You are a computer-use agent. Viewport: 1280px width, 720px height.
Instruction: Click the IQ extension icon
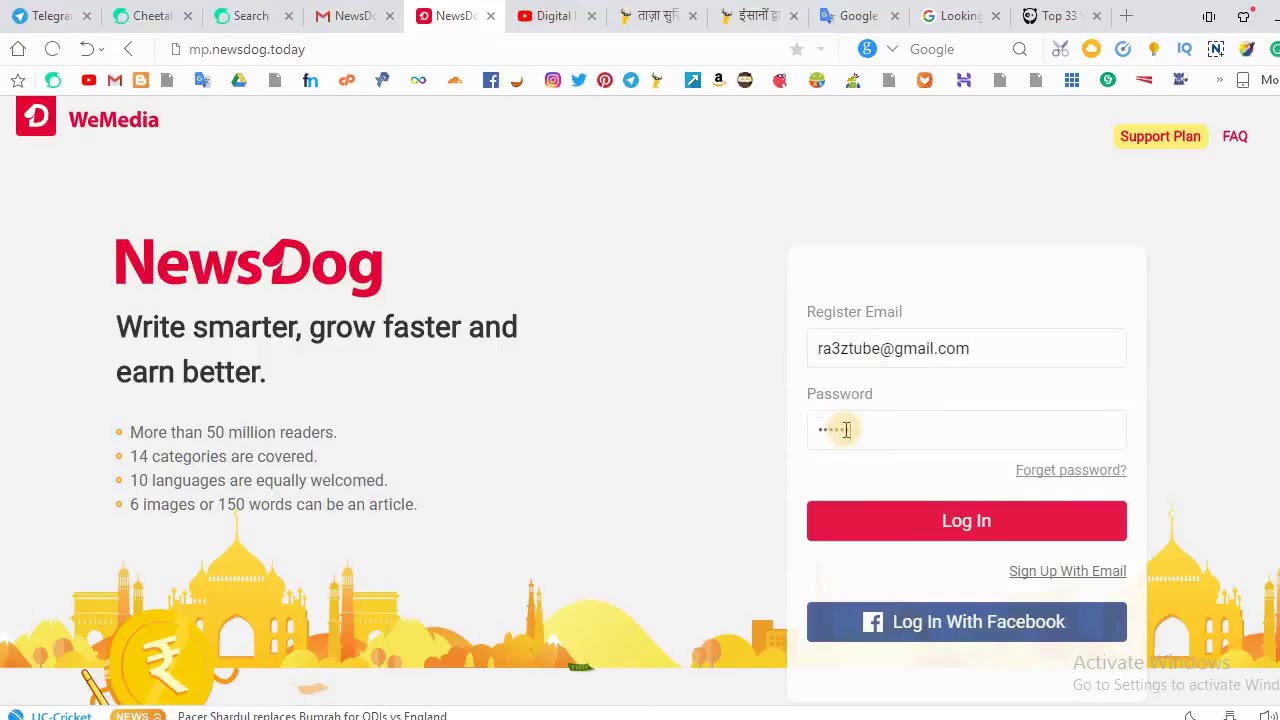[1185, 49]
